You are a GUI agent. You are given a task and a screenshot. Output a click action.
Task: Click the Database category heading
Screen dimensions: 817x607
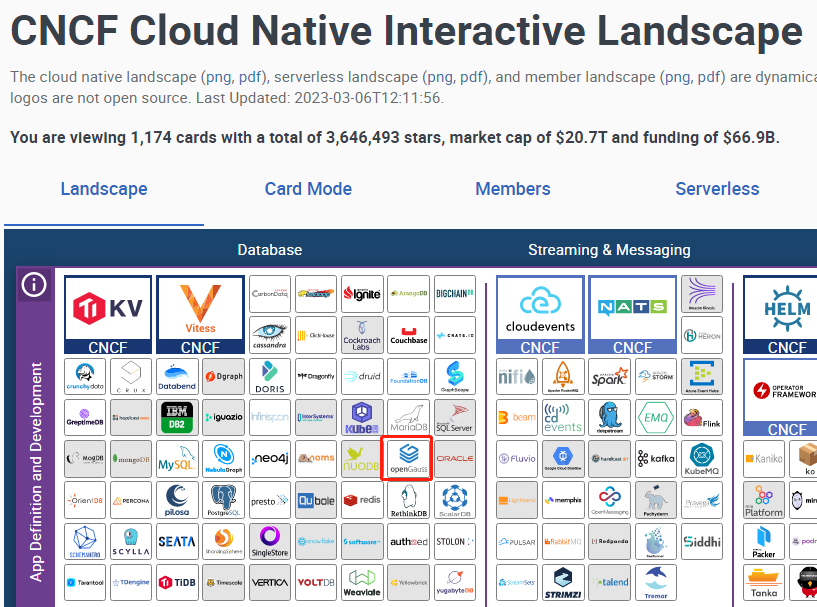point(269,250)
